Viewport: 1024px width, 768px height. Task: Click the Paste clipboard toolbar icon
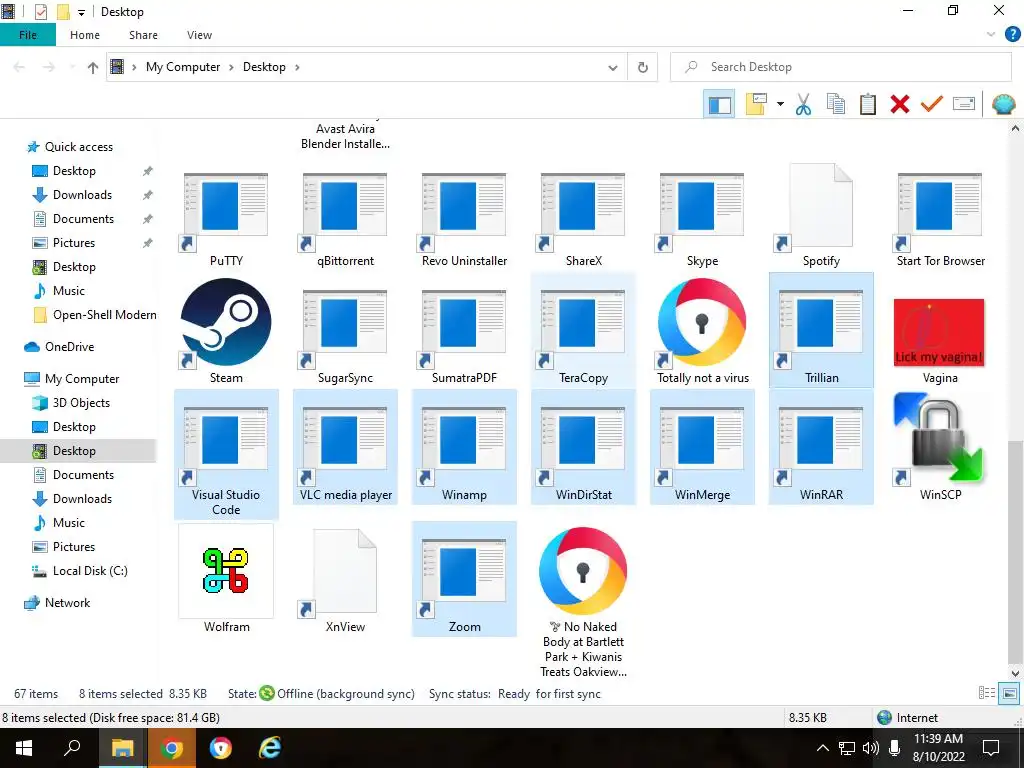(867, 104)
